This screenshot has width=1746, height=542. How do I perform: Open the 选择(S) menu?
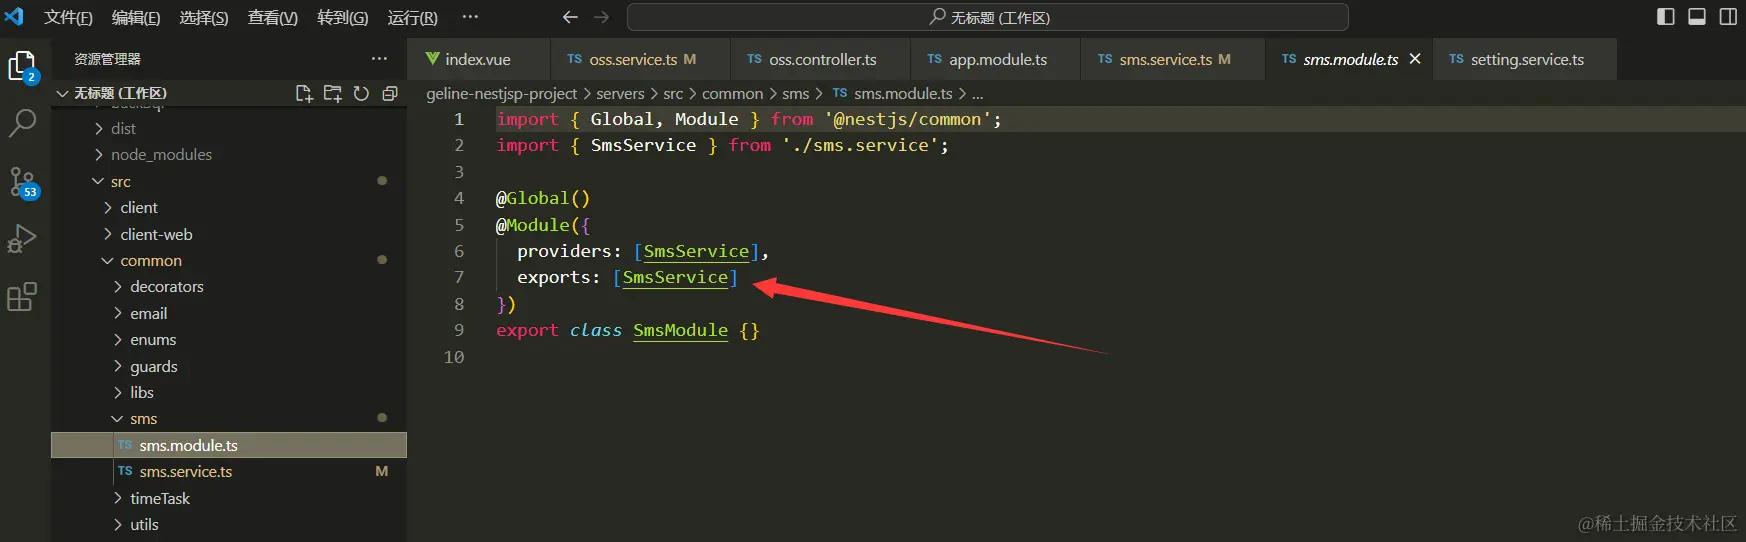click(x=204, y=17)
